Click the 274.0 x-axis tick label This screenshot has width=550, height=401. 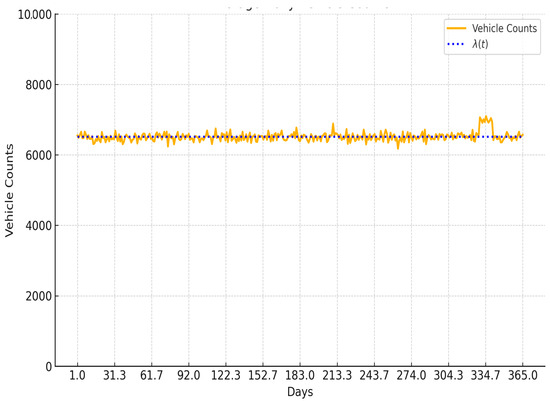click(411, 376)
